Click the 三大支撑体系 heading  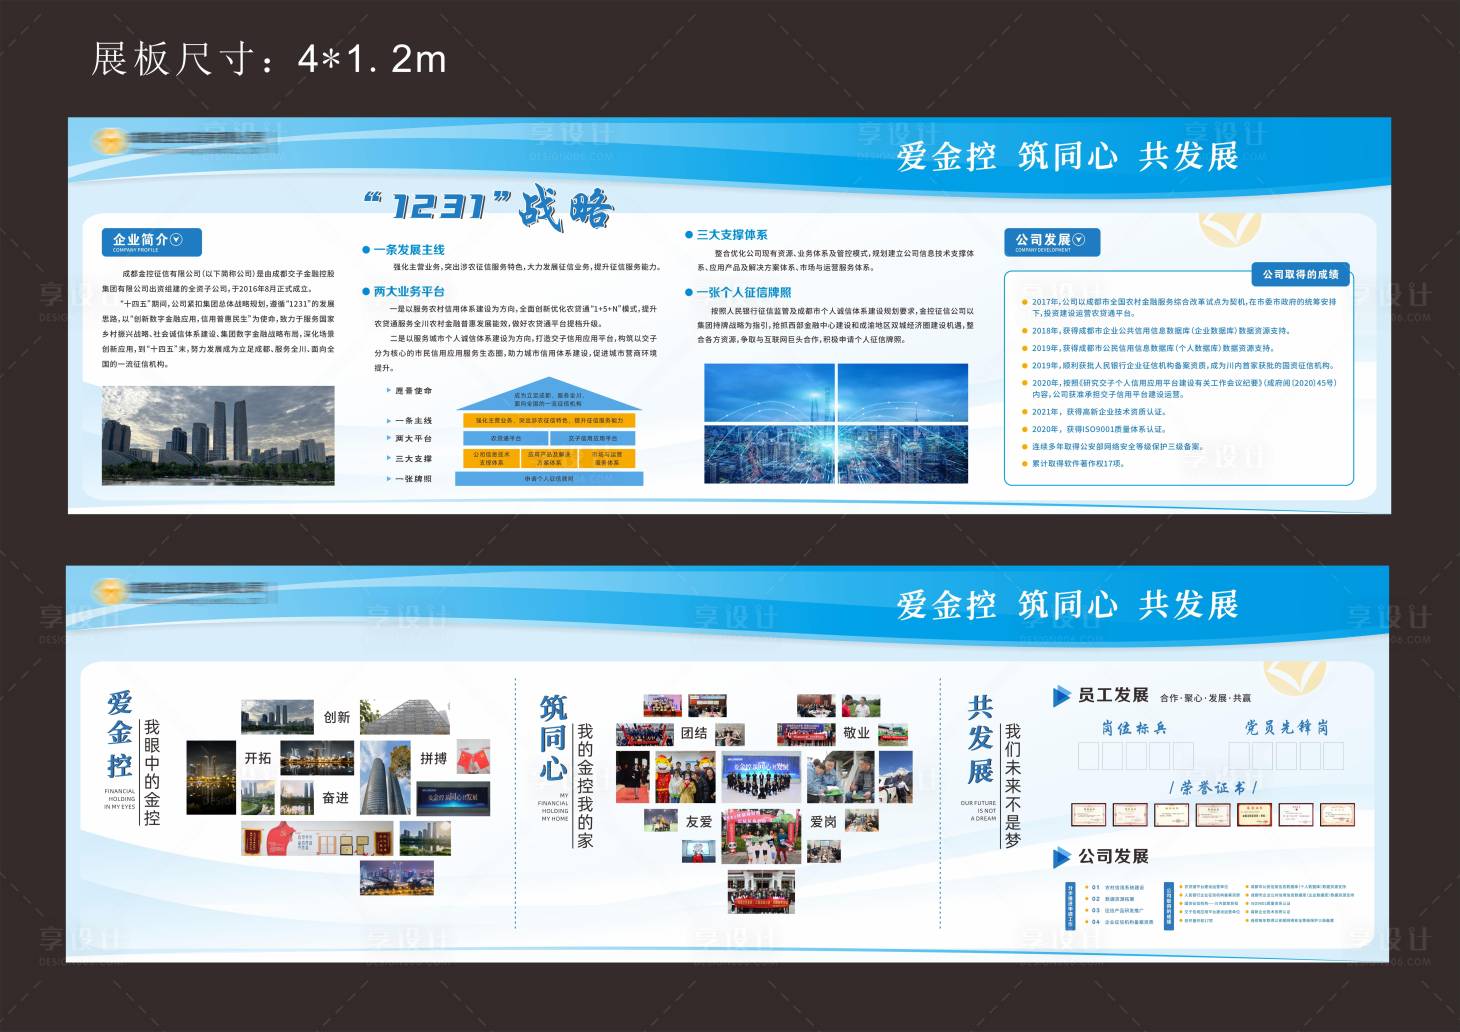tap(732, 235)
